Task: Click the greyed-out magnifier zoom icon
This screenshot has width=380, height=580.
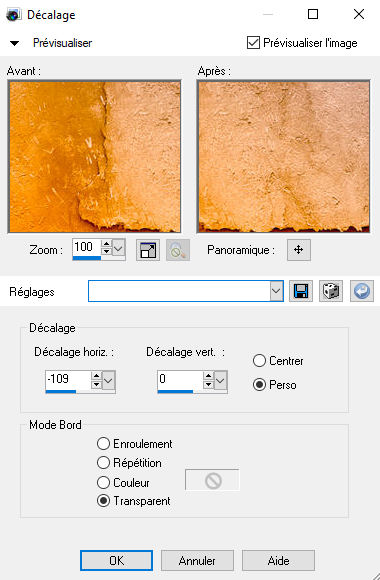Action: coord(178,250)
